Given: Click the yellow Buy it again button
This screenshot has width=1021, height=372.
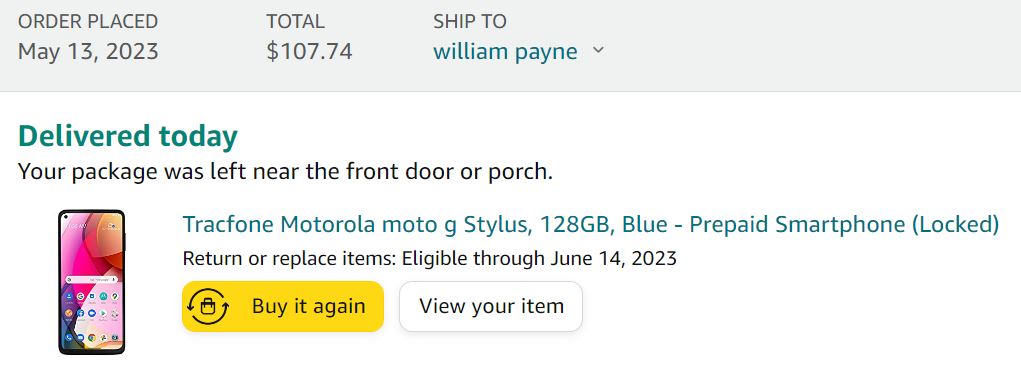Looking at the screenshot, I should coord(283,306).
